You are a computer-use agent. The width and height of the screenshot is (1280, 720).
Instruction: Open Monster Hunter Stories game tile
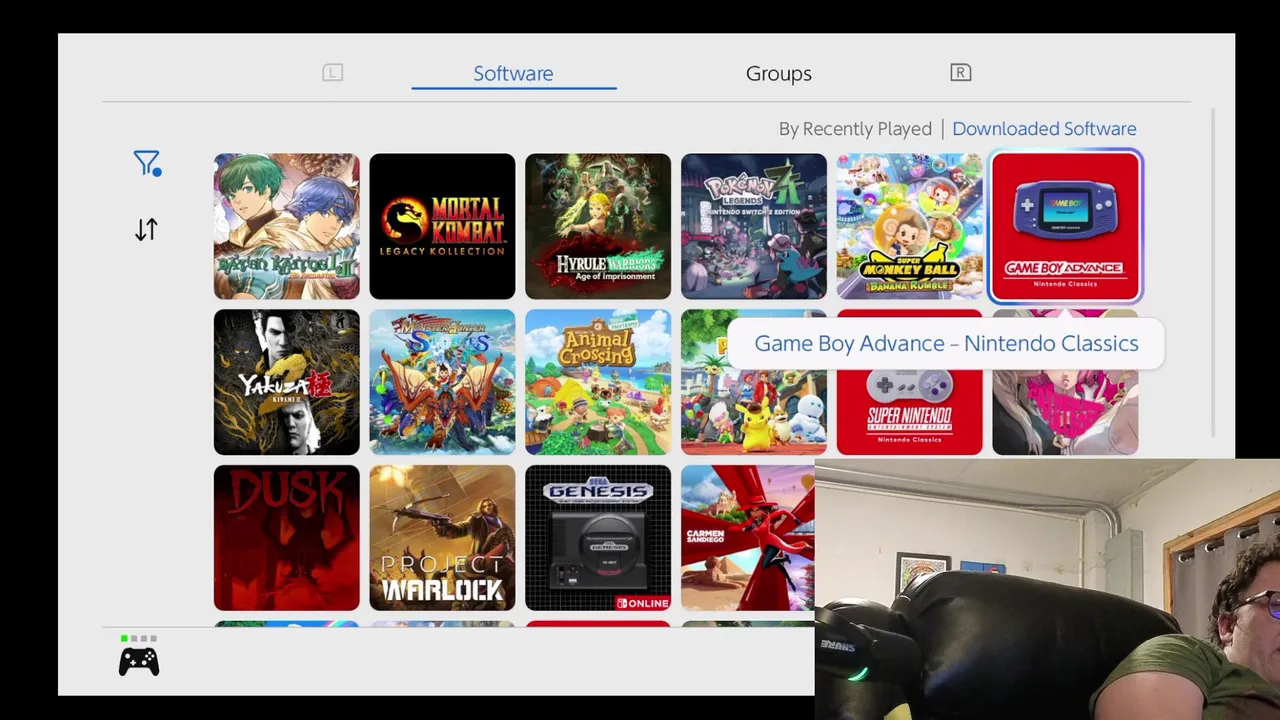[x=442, y=382]
